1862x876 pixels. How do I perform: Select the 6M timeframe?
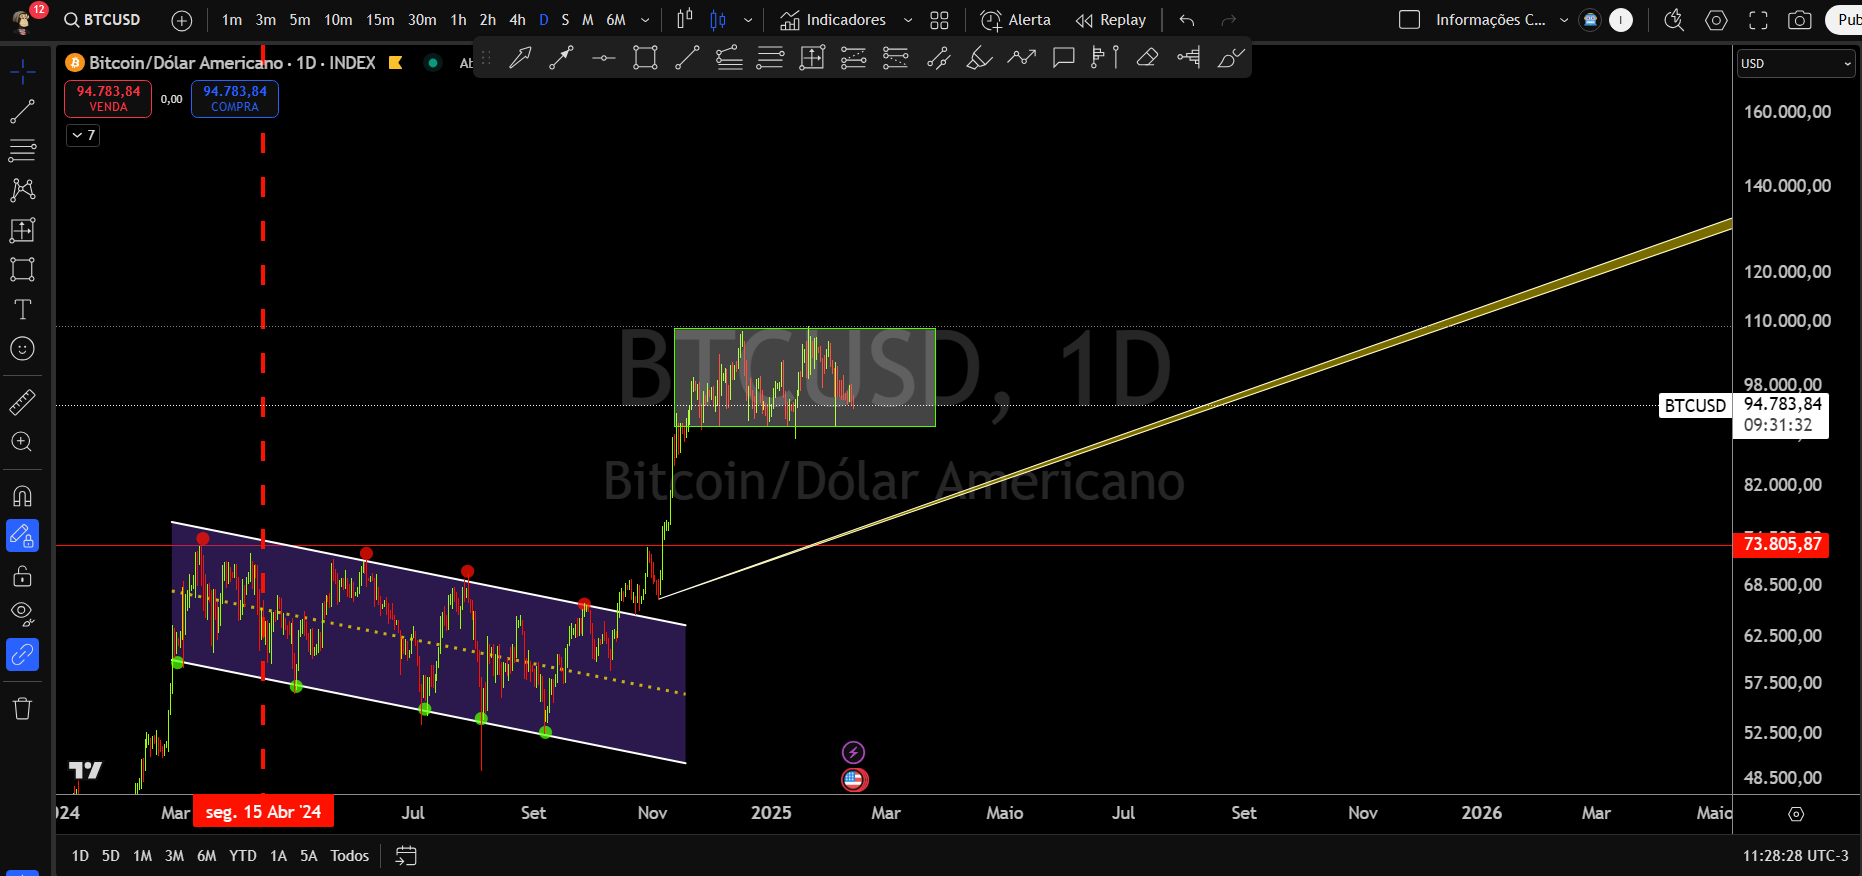(616, 20)
